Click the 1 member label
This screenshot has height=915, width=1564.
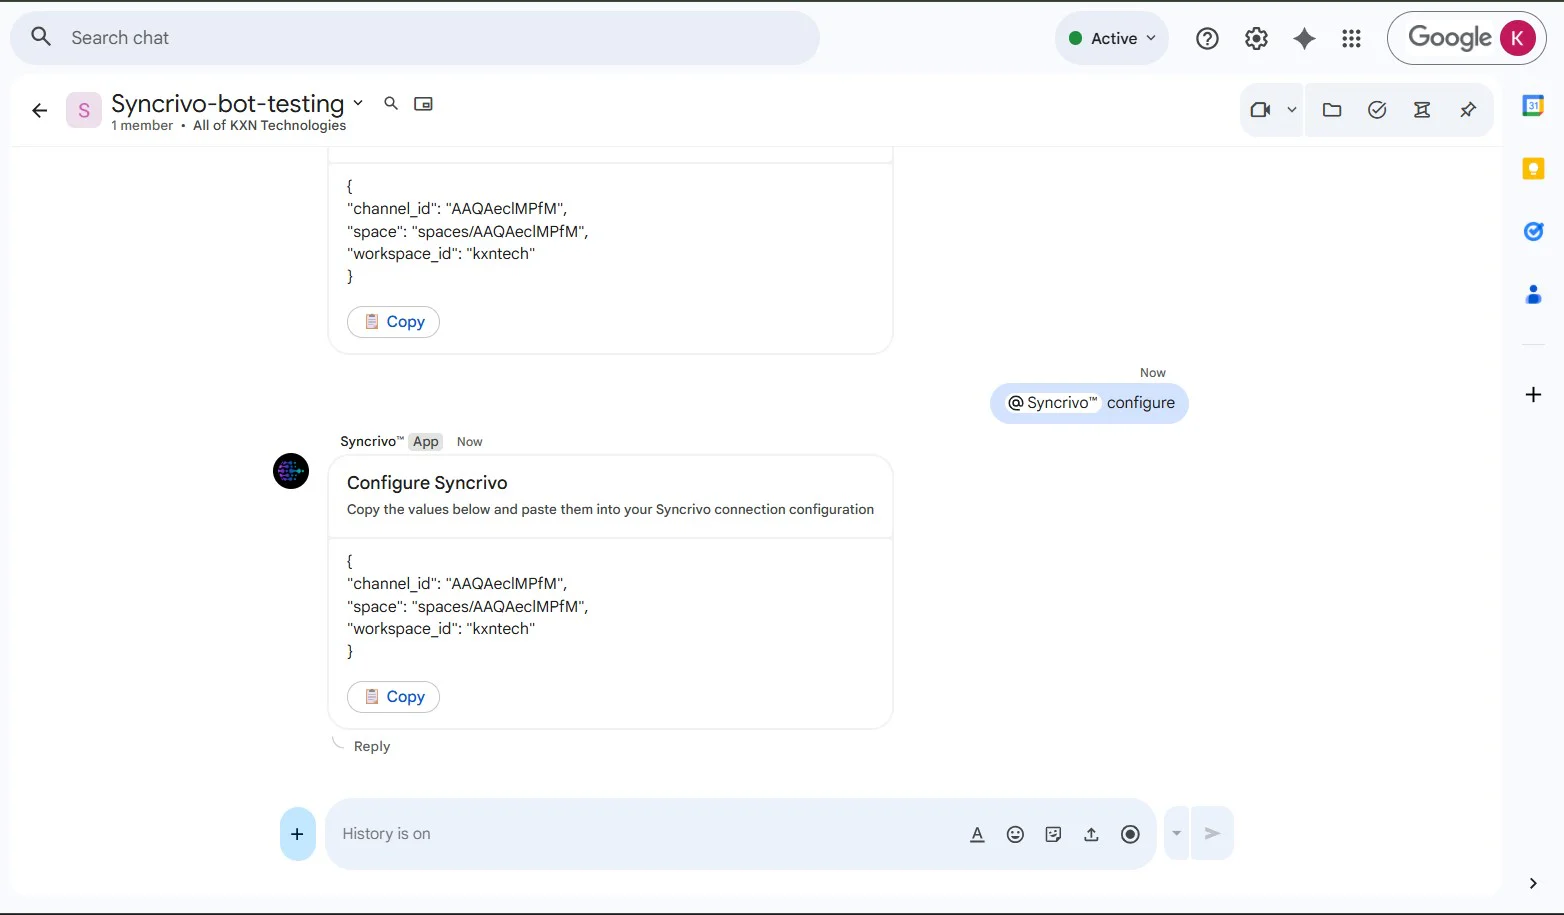142,126
